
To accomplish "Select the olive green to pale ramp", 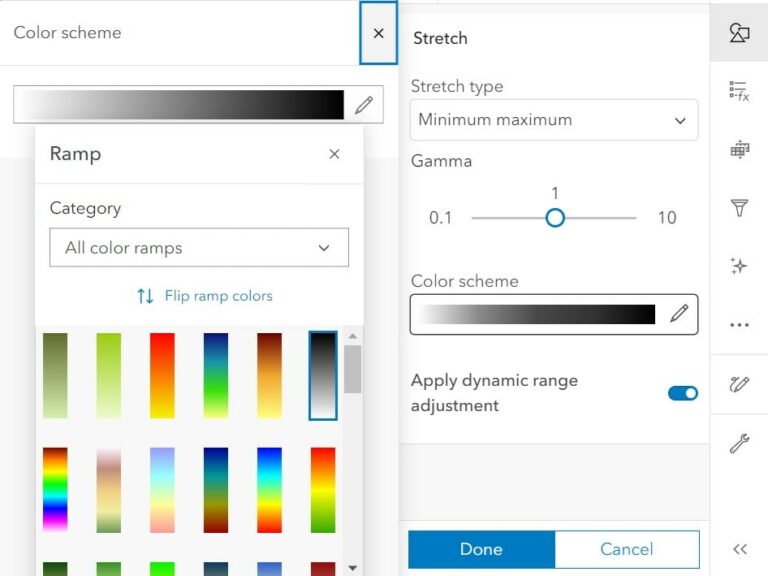I will tap(55, 376).
